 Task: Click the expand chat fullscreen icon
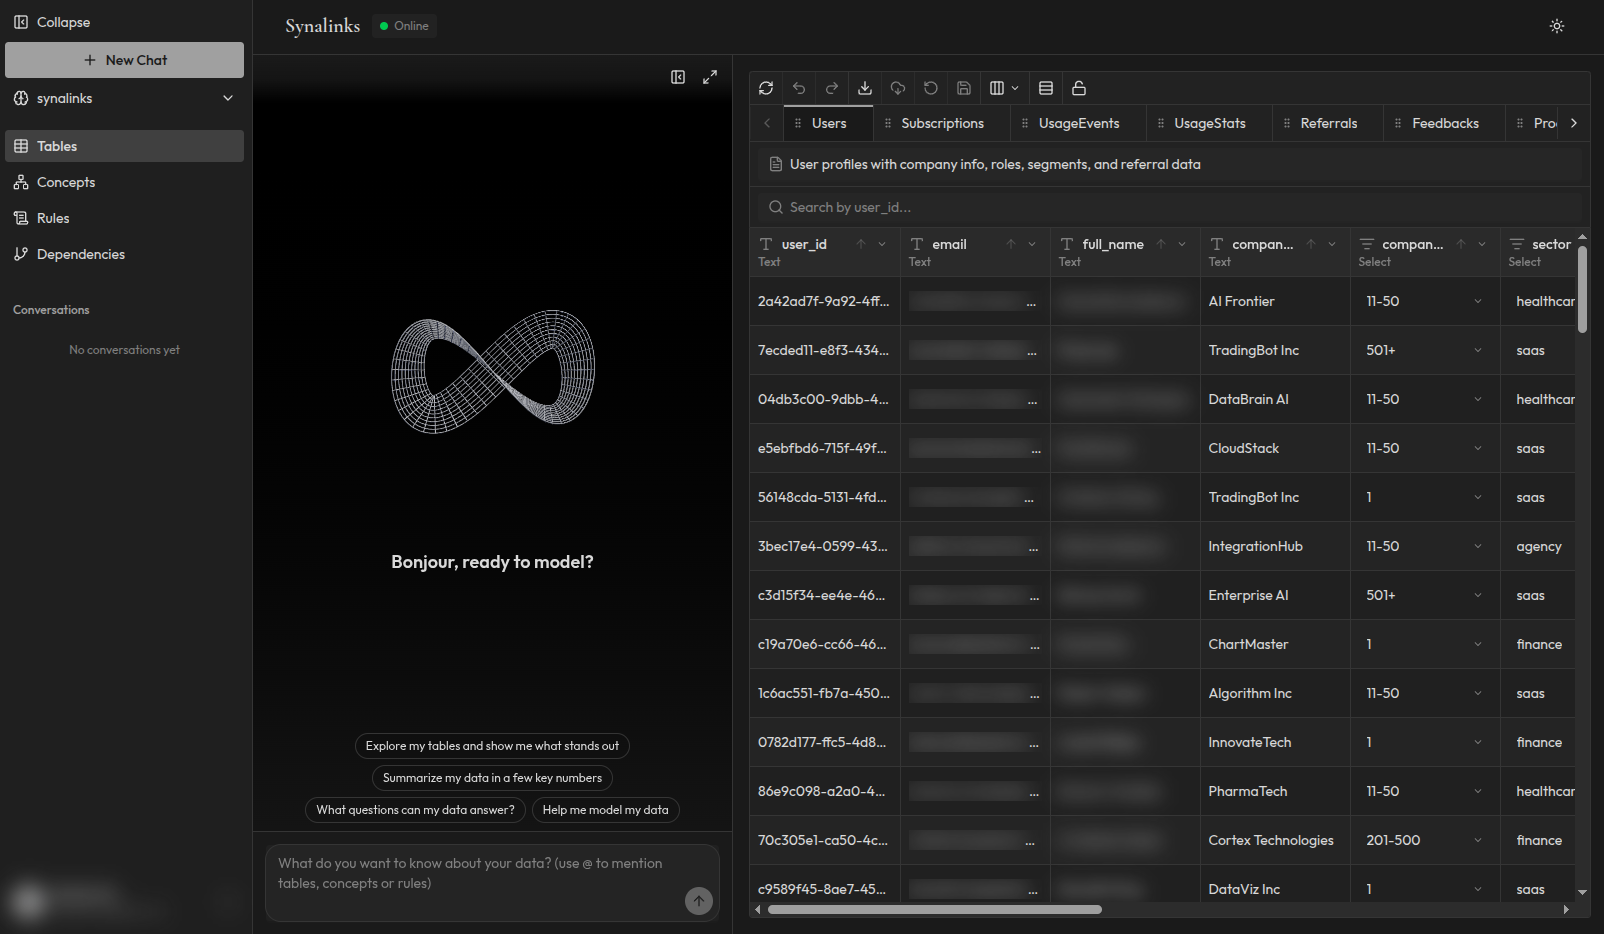point(710,76)
